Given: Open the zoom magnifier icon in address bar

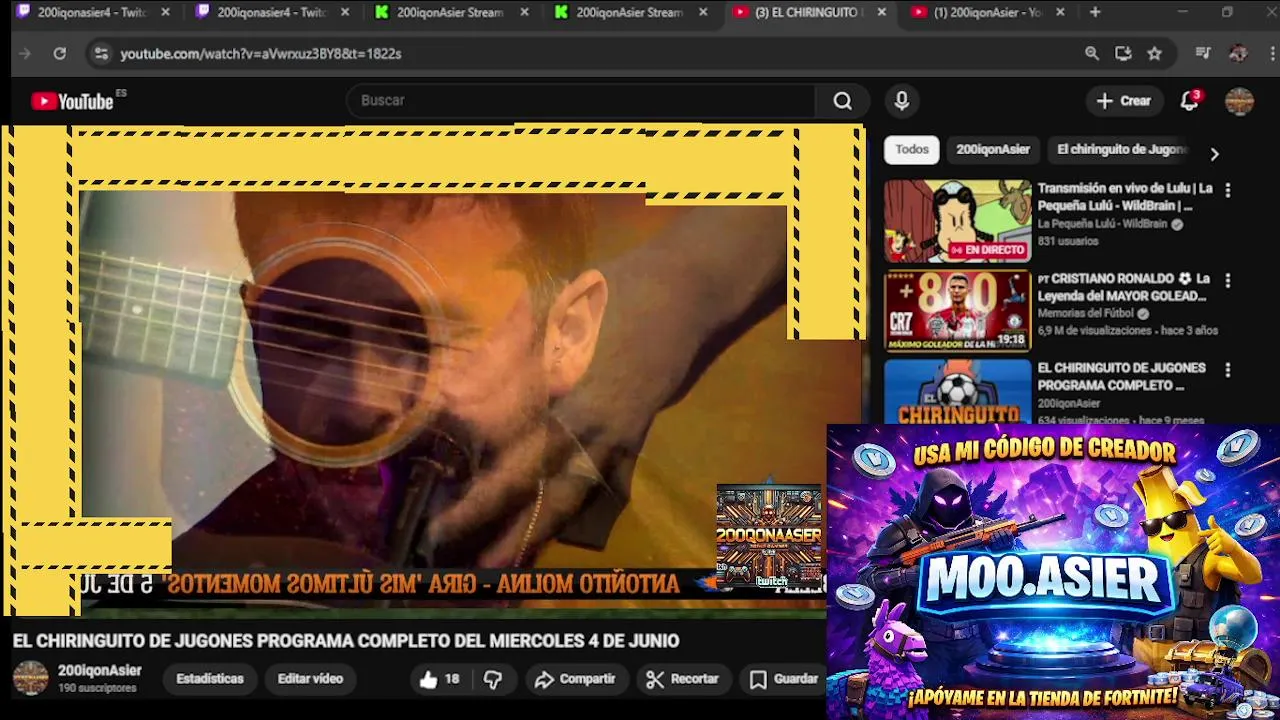Looking at the screenshot, I should [1092, 54].
